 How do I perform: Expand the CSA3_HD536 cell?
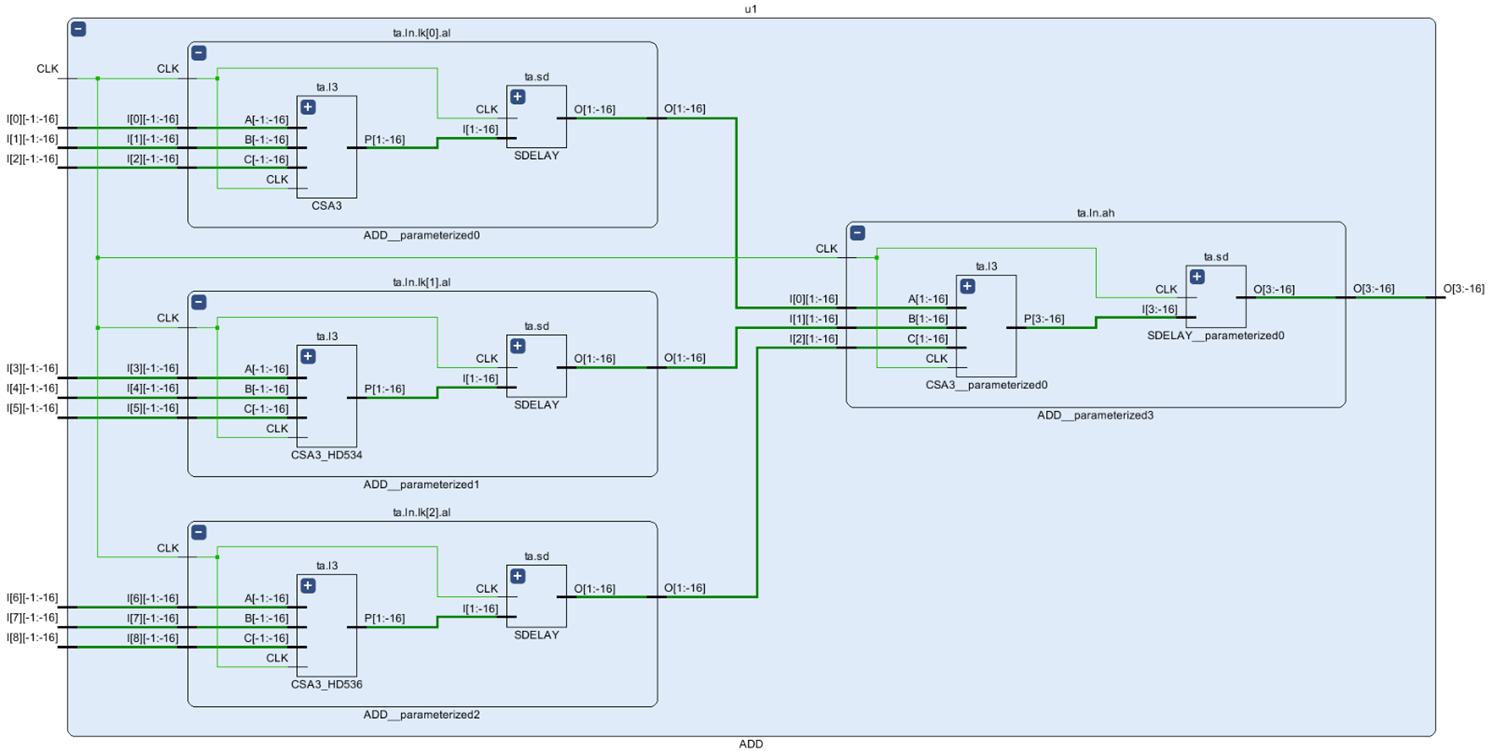pyautogui.click(x=307, y=586)
